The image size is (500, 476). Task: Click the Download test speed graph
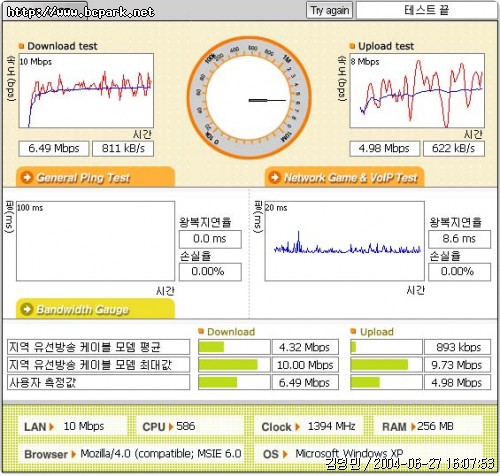(86, 91)
